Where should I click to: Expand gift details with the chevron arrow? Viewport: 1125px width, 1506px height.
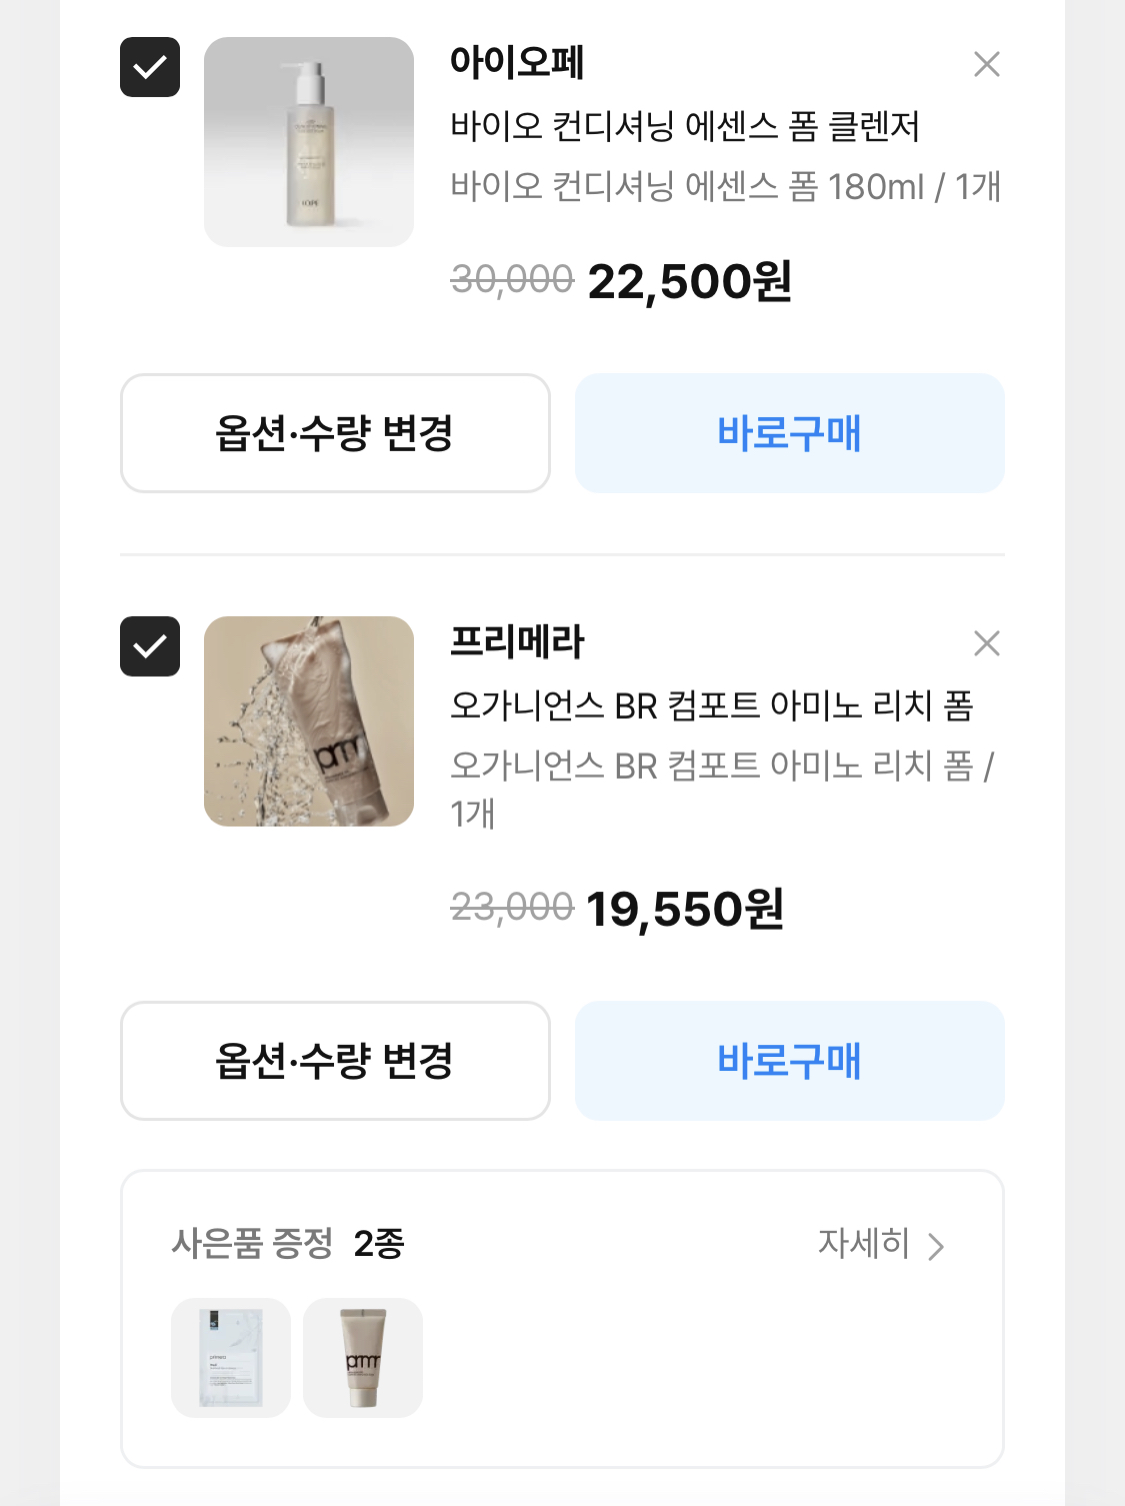(x=936, y=1246)
